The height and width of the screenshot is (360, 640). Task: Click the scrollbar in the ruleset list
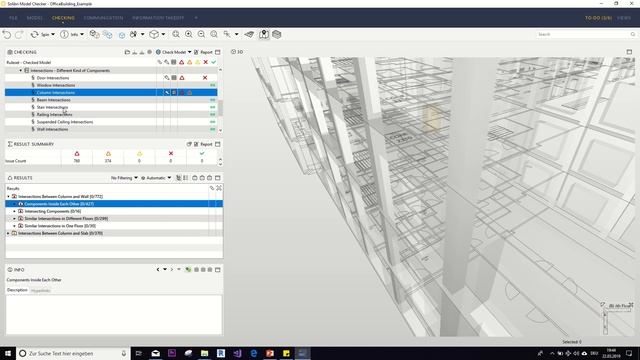click(220, 107)
